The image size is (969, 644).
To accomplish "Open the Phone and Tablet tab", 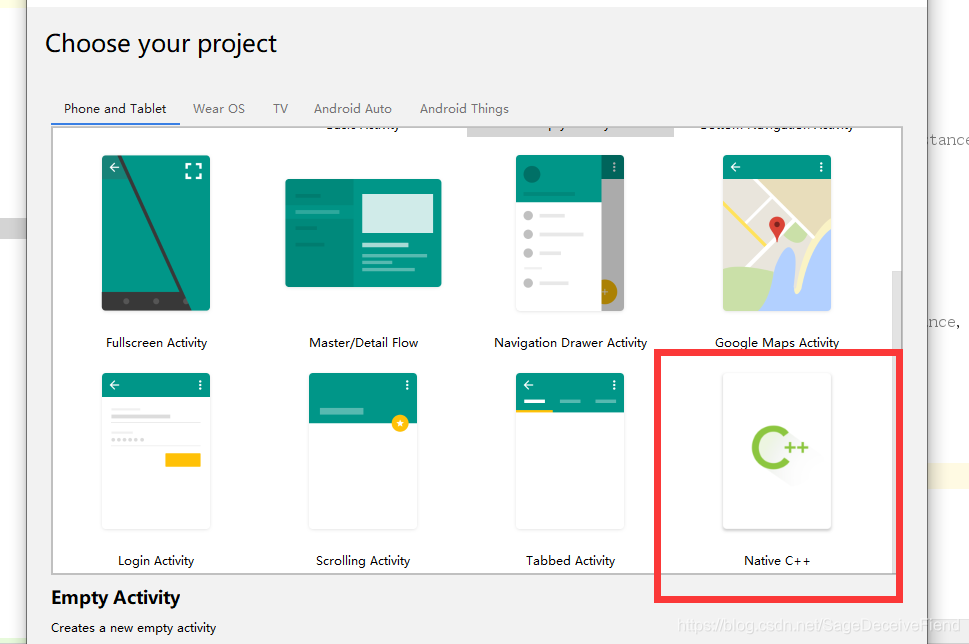I will [x=115, y=109].
